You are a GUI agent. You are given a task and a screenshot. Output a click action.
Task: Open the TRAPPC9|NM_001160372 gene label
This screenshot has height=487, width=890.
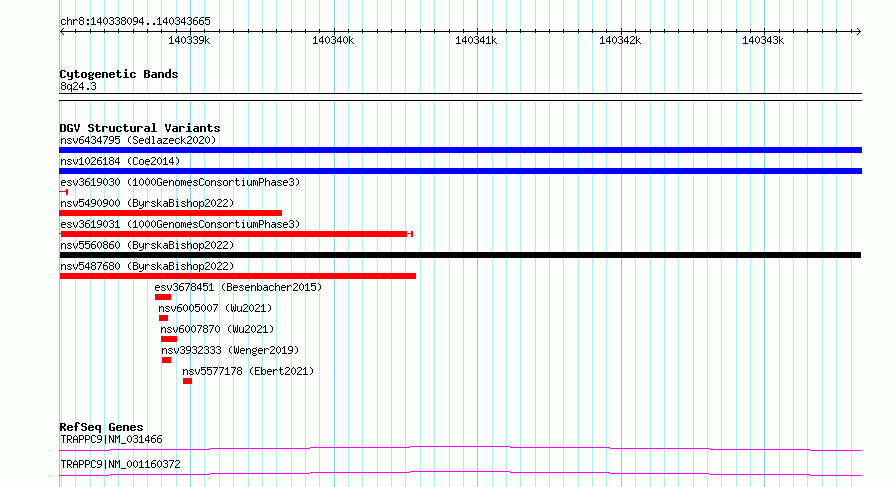(120, 464)
